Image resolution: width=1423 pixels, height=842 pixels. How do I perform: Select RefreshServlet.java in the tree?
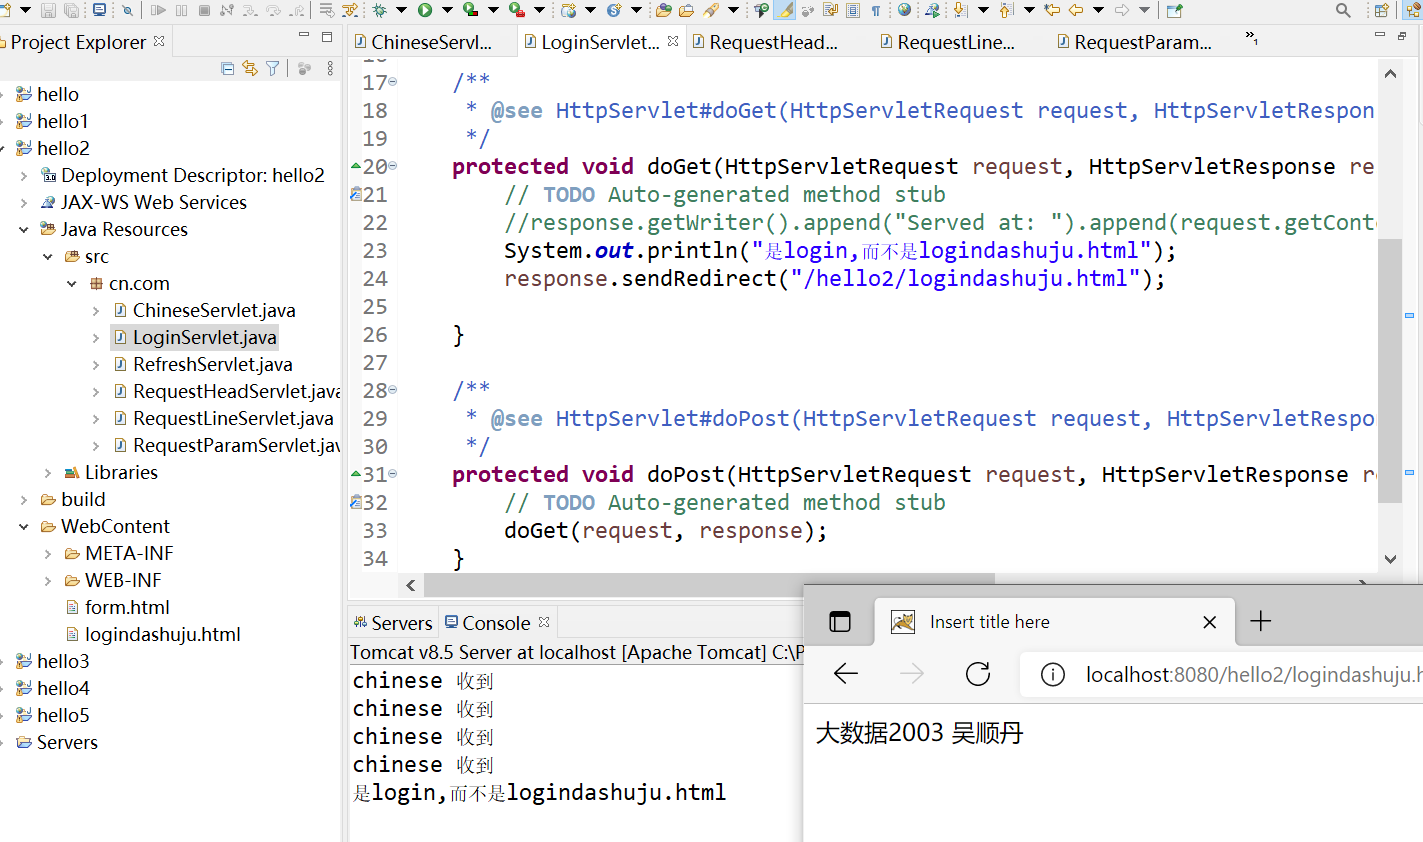(213, 364)
